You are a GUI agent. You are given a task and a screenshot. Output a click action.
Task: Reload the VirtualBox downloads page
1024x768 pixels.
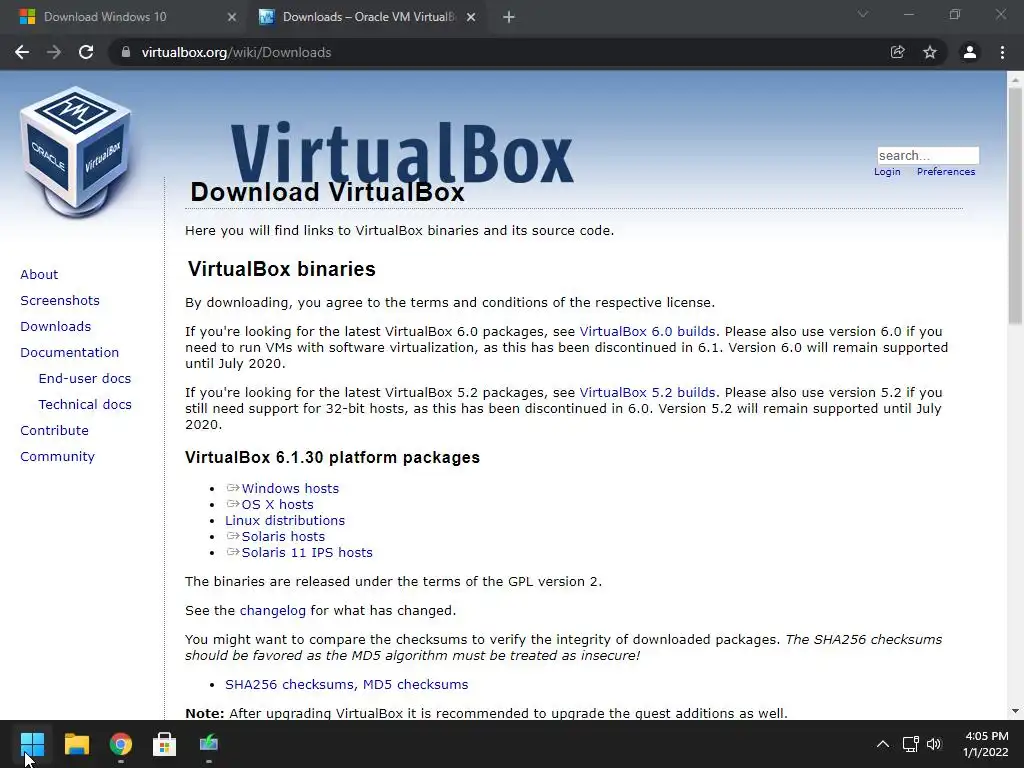click(x=86, y=52)
